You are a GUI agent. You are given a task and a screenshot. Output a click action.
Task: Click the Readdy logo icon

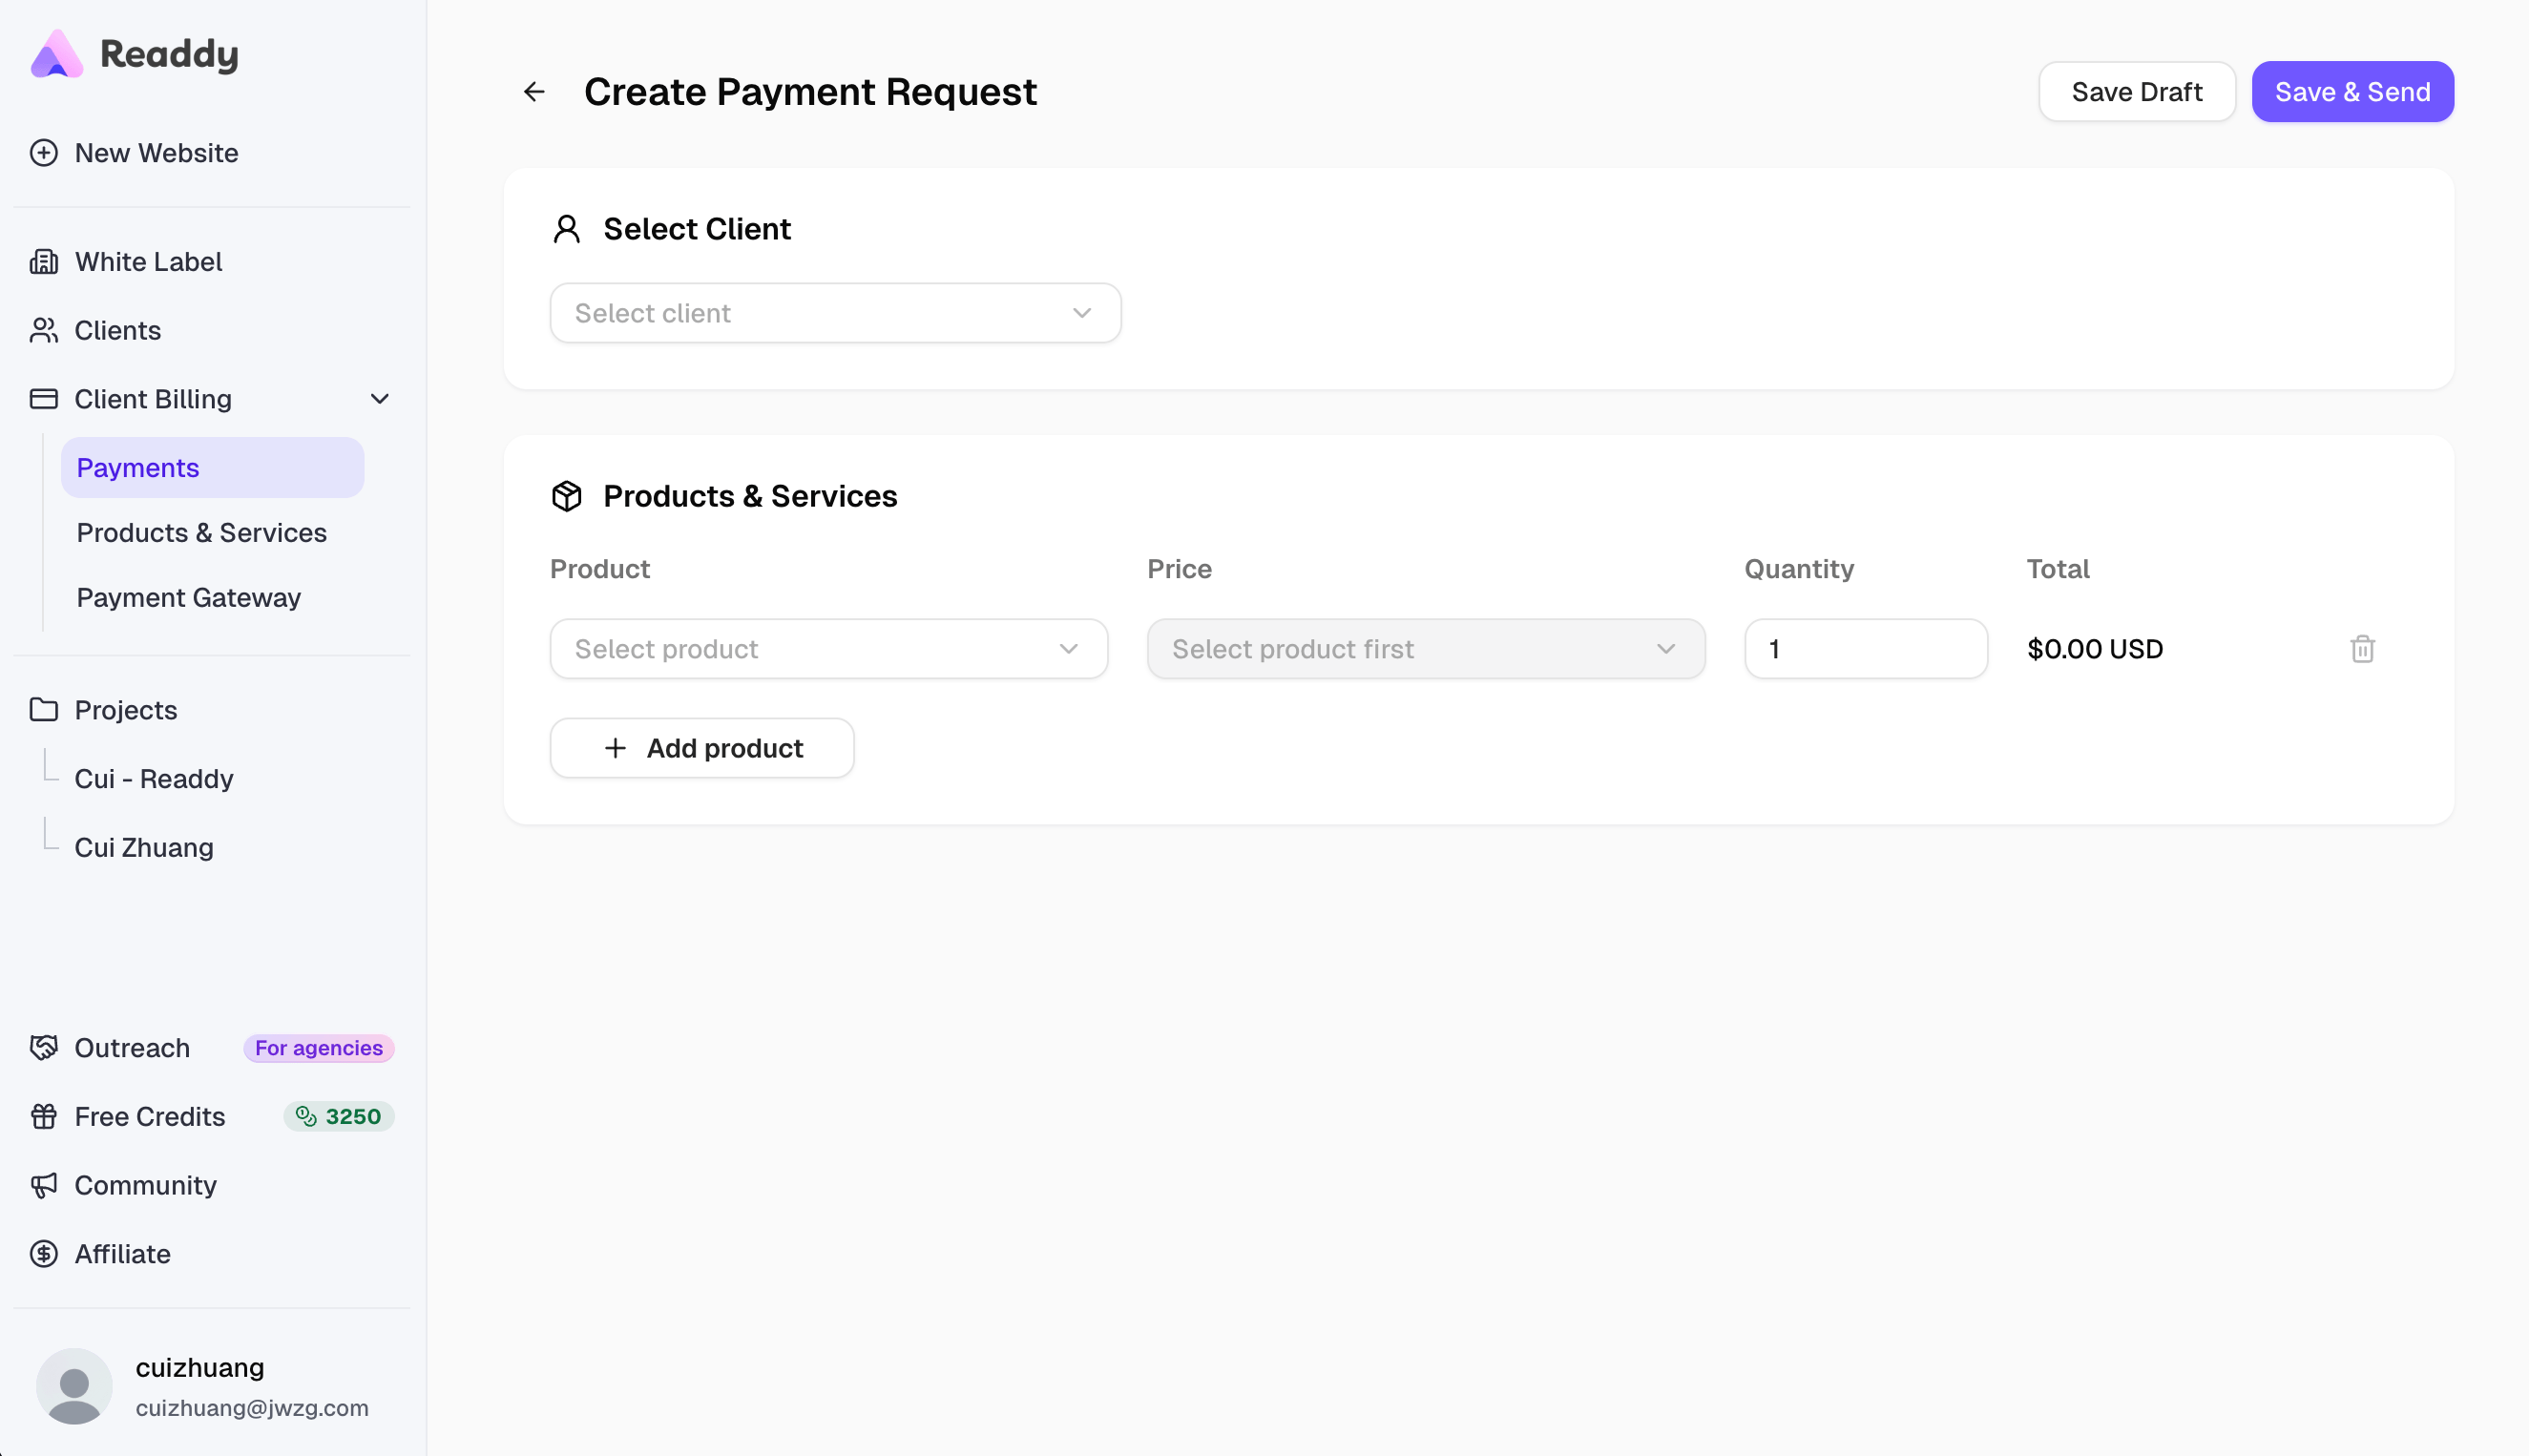[x=56, y=54]
